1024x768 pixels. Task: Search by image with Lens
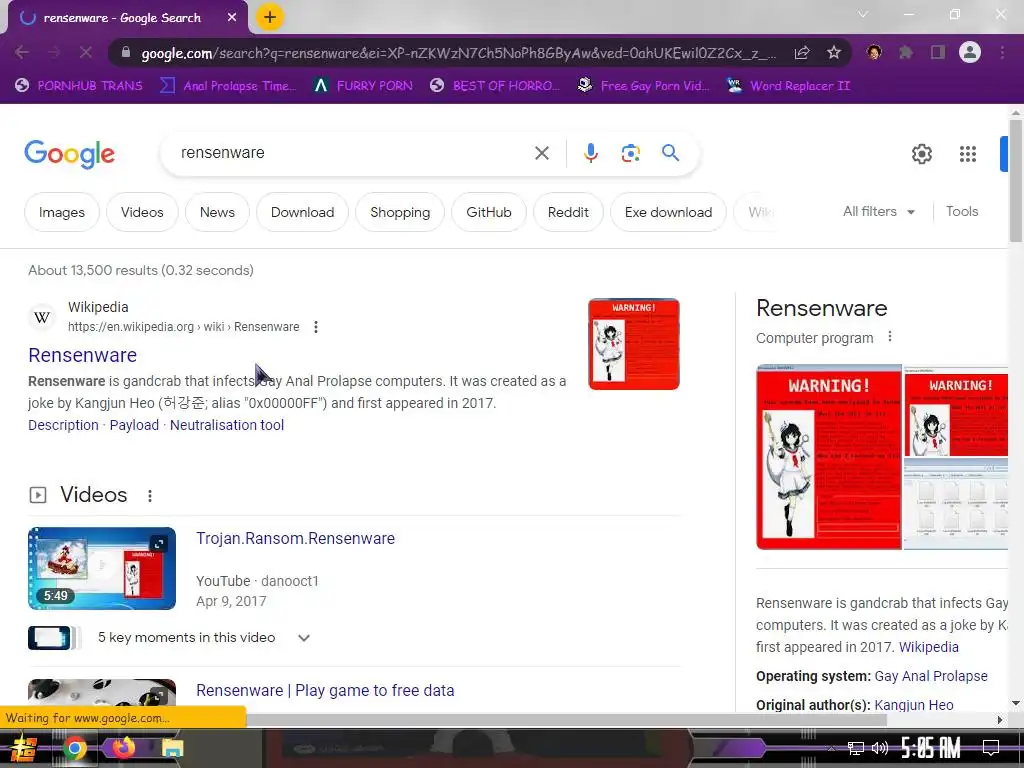[x=630, y=153]
